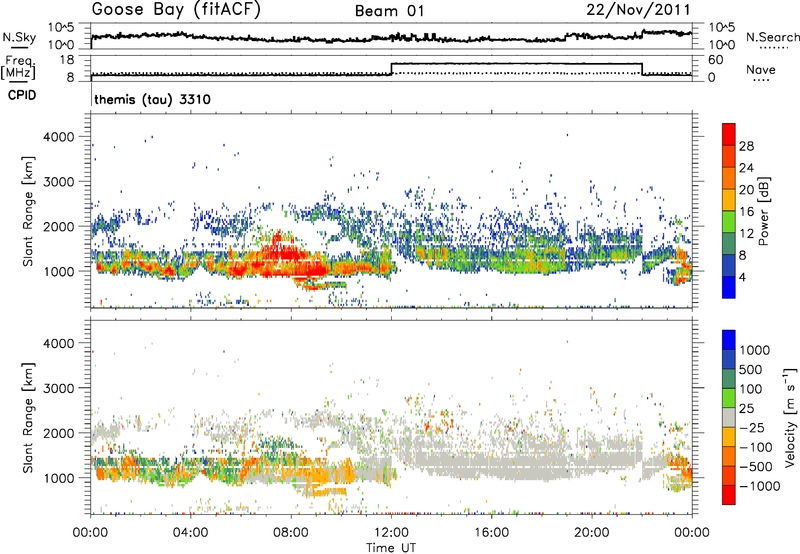Click the "Nave" legend label
The image size is (800, 554).
coord(761,69)
